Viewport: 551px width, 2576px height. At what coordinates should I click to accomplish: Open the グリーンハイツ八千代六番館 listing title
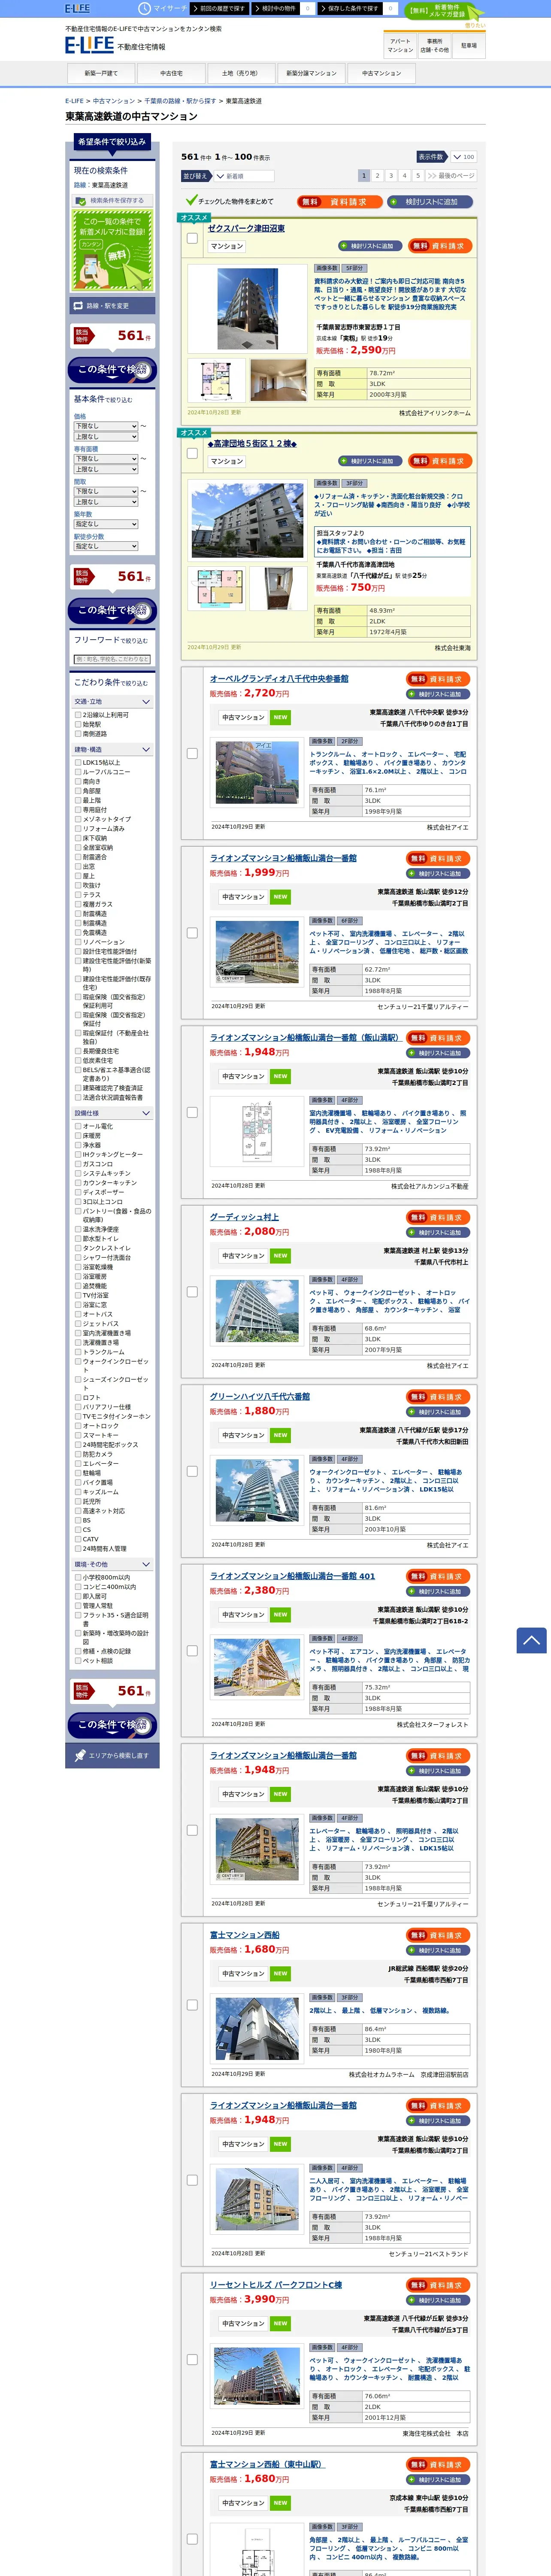260,1396
